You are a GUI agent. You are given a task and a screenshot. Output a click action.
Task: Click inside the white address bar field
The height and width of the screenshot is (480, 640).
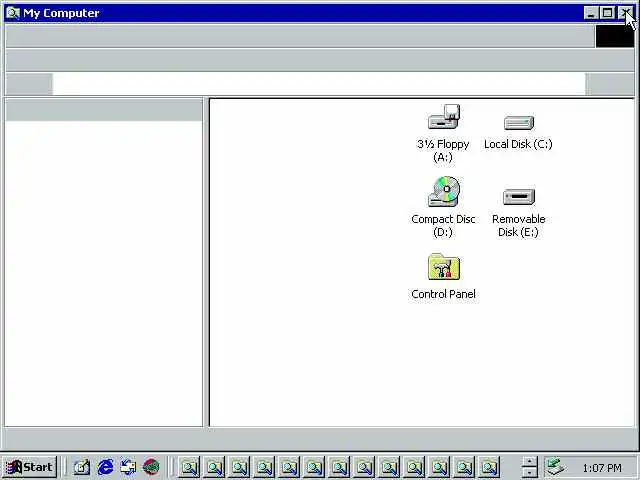pyautogui.click(x=319, y=84)
